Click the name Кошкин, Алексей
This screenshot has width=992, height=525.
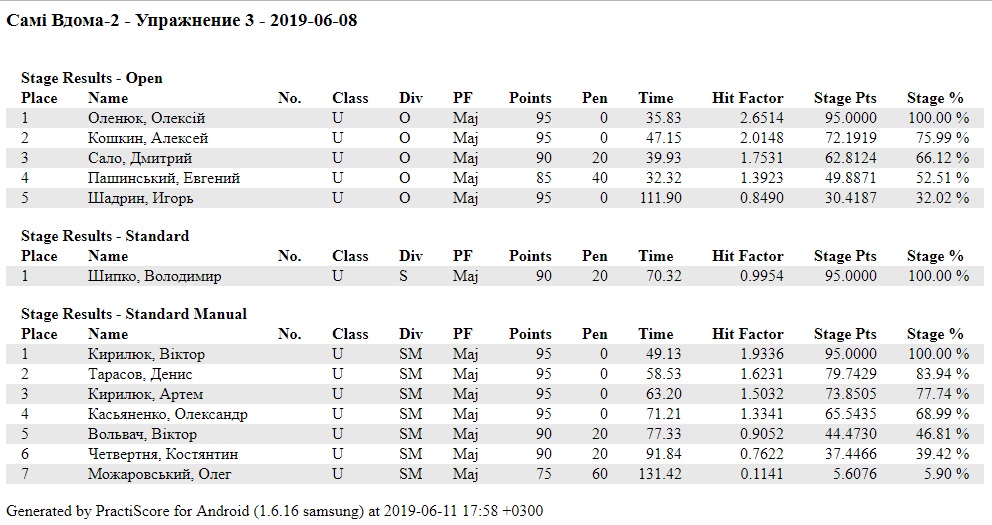pyautogui.click(x=148, y=138)
